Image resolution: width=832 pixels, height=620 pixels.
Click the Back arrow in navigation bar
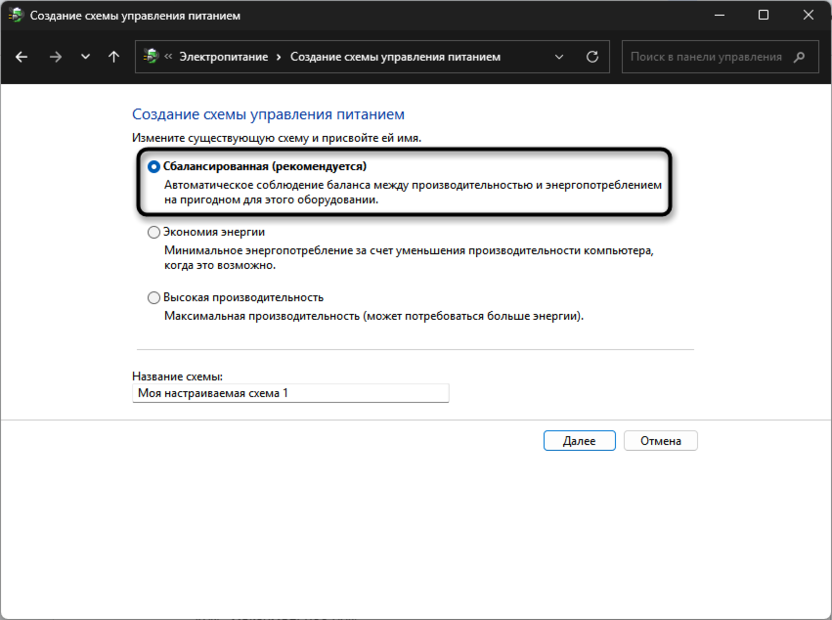(22, 57)
